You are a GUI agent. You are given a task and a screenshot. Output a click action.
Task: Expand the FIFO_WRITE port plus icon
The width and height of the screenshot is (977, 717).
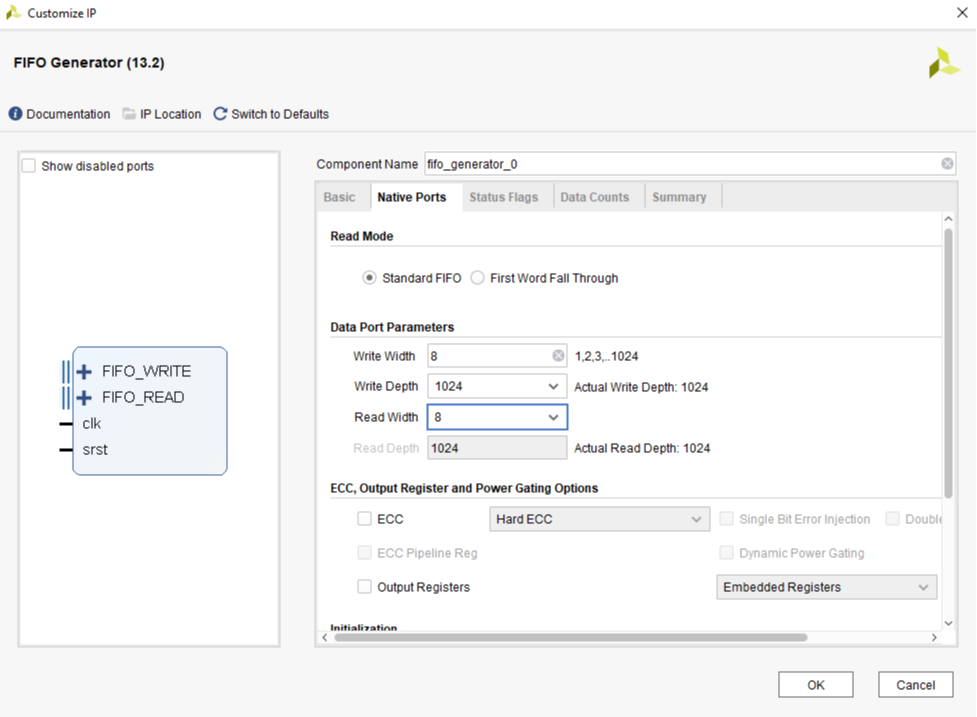click(84, 371)
